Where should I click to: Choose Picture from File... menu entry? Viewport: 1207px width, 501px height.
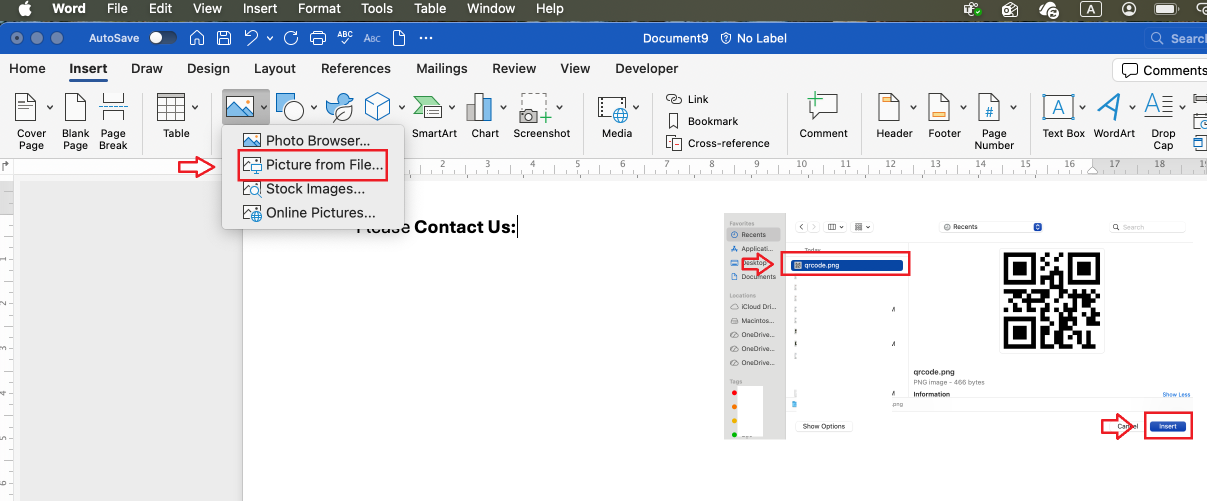coord(313,165)
